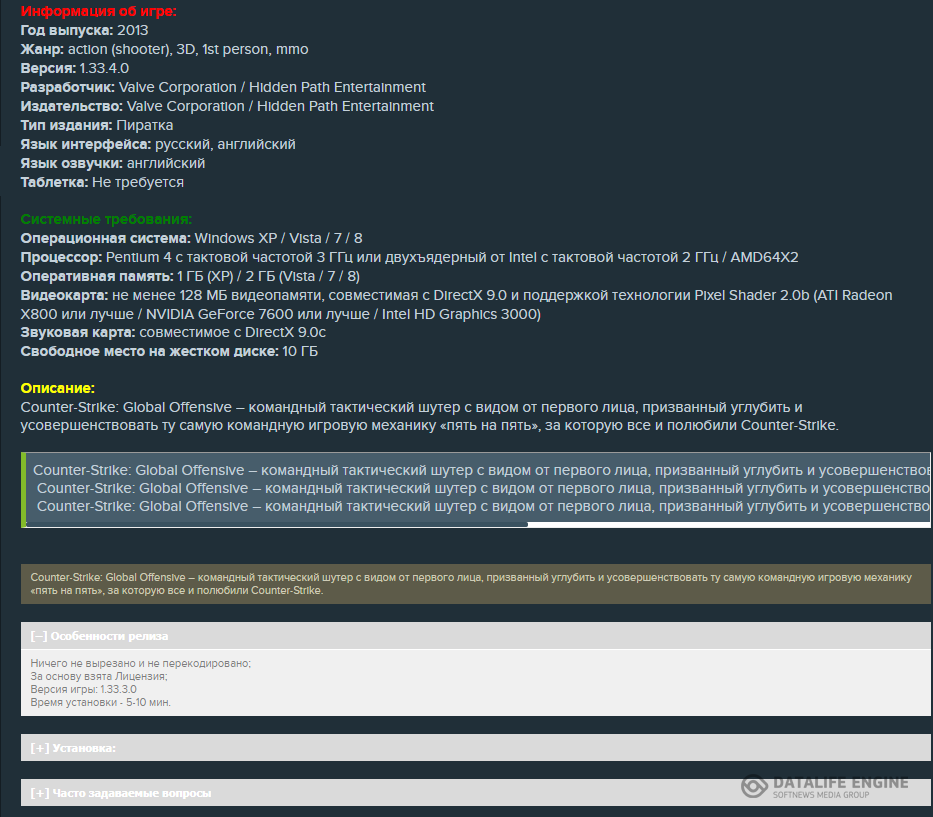Click the horizontal scrollbar in the code block
The width and height of the screenshot is (933, 817).
(x=277, y=524)
